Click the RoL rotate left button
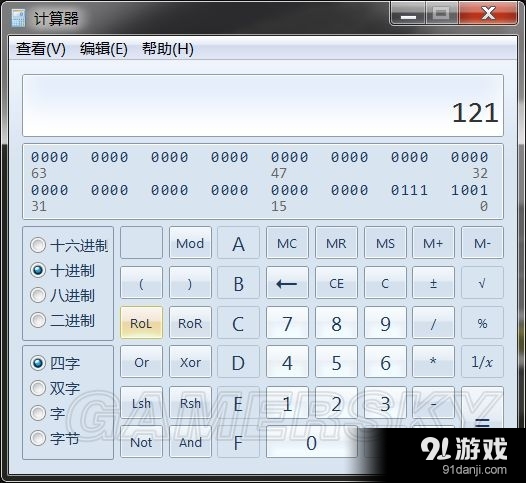The height and width of the screenshot is (483, 526). click(141, 323)
